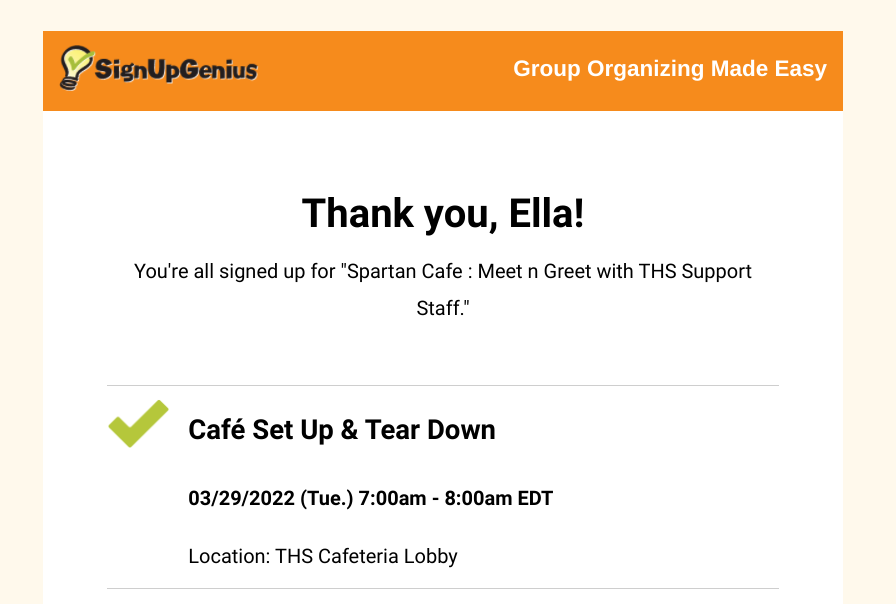Click the word "Staff." on the second line
The width and height of the screenshot is (896, 604).
point(443,308)
